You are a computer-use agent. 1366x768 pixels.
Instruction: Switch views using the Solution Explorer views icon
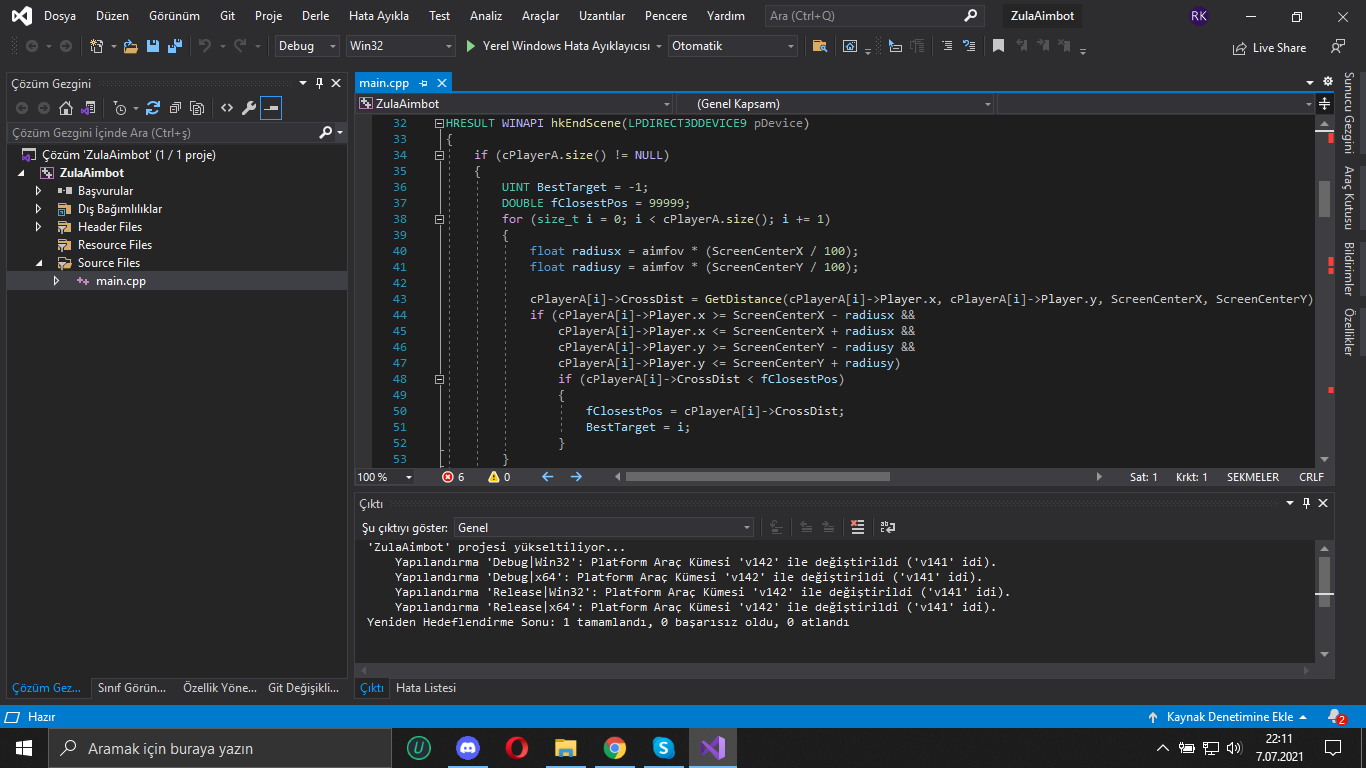coord(88,108)
